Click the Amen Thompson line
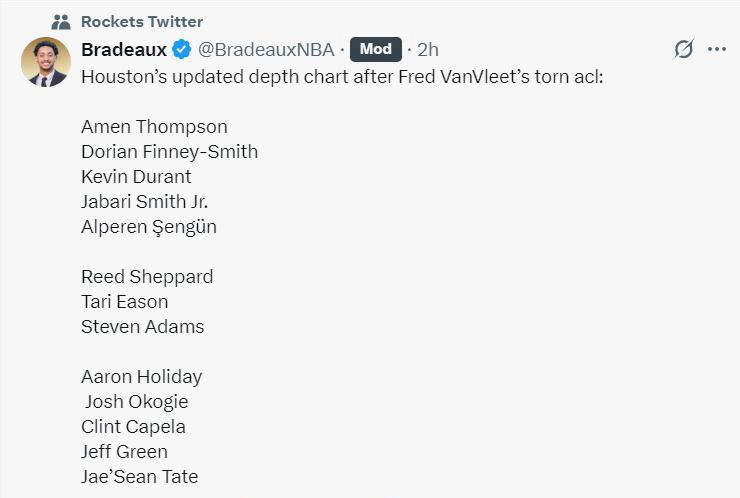This screenshot has width=740, height=498. tap(154, 127)
